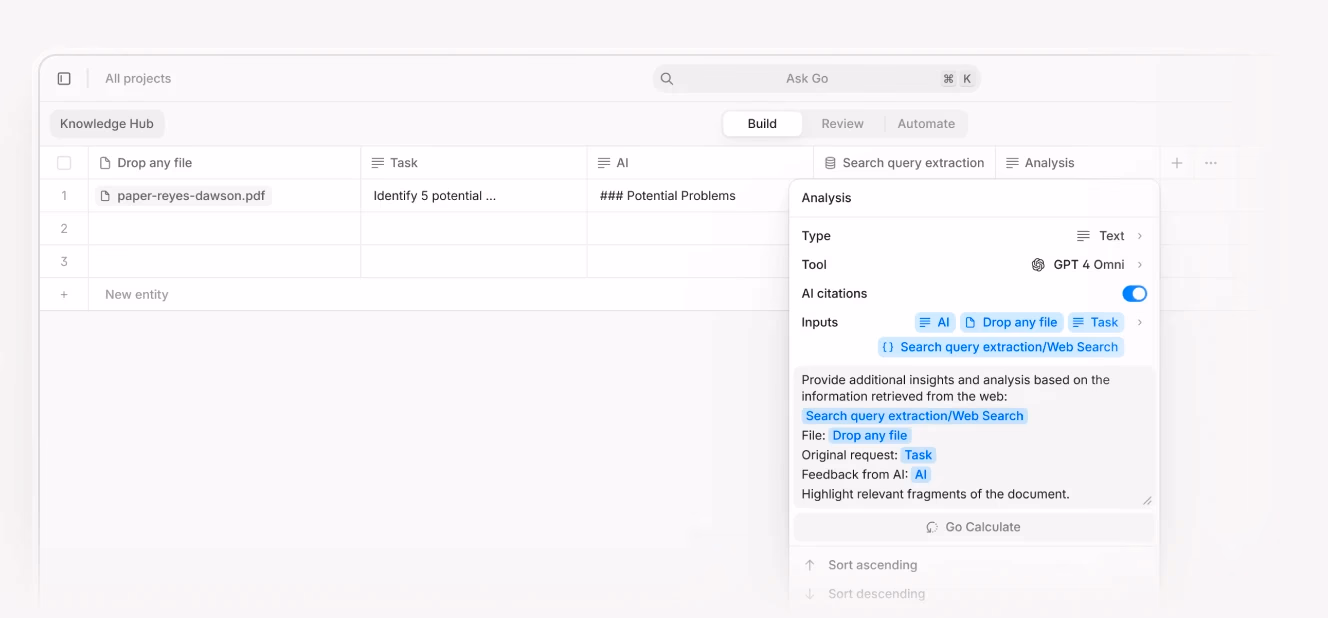Click the database icon of Search query extraction
Viewport: 1328px width, 618px height.
tap(830, 163)
